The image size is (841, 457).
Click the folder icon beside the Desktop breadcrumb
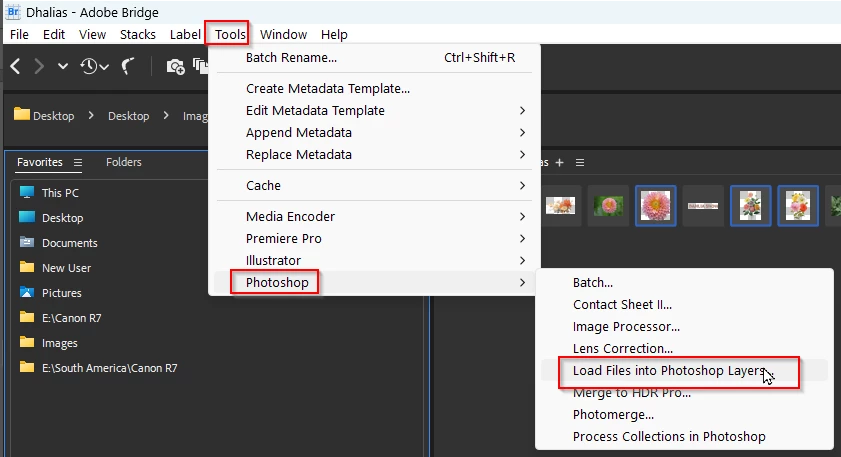point(21,114)
